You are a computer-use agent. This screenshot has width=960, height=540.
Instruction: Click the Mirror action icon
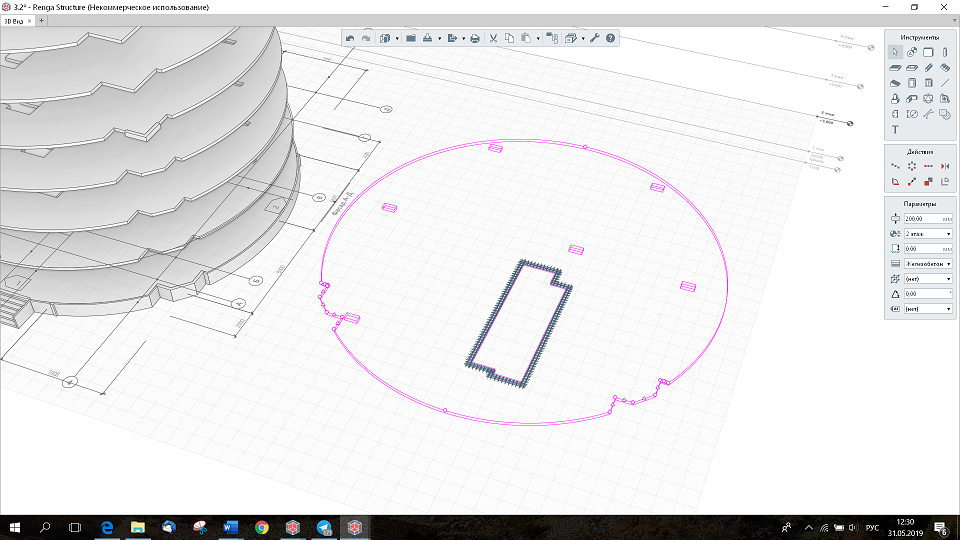pyautogui.click(x=945, y=166)
